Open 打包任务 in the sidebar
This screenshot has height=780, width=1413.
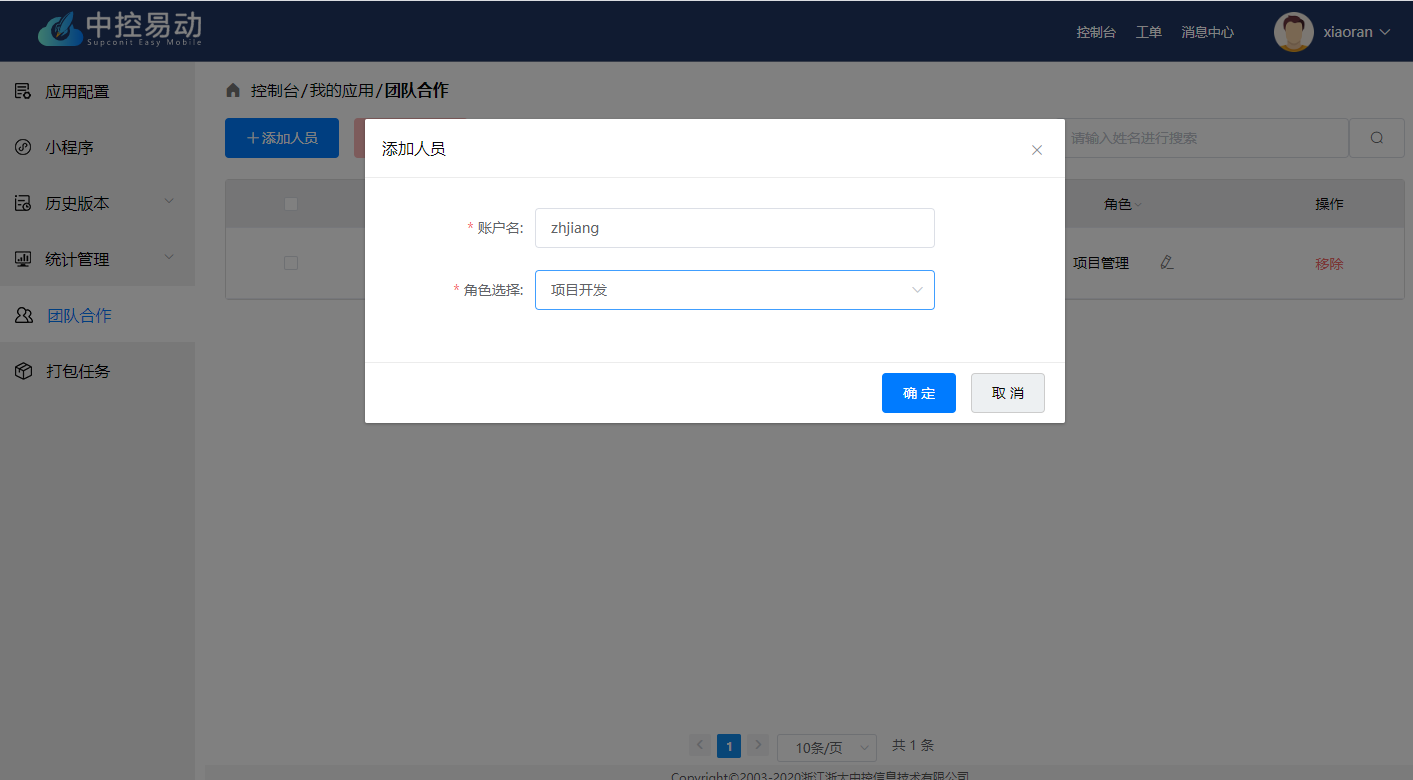click(x=97, y=372)
